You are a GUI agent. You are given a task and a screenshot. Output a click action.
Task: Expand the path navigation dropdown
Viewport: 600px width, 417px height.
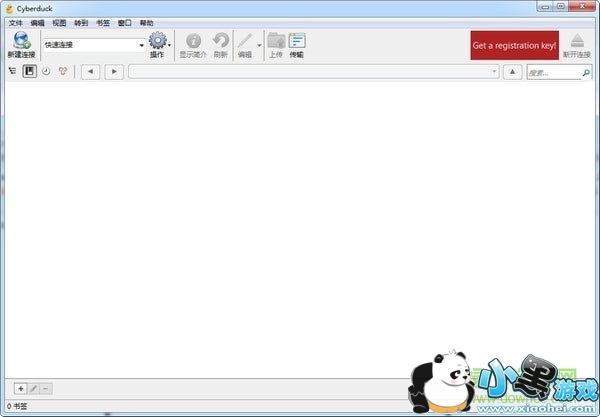[494, 72]
